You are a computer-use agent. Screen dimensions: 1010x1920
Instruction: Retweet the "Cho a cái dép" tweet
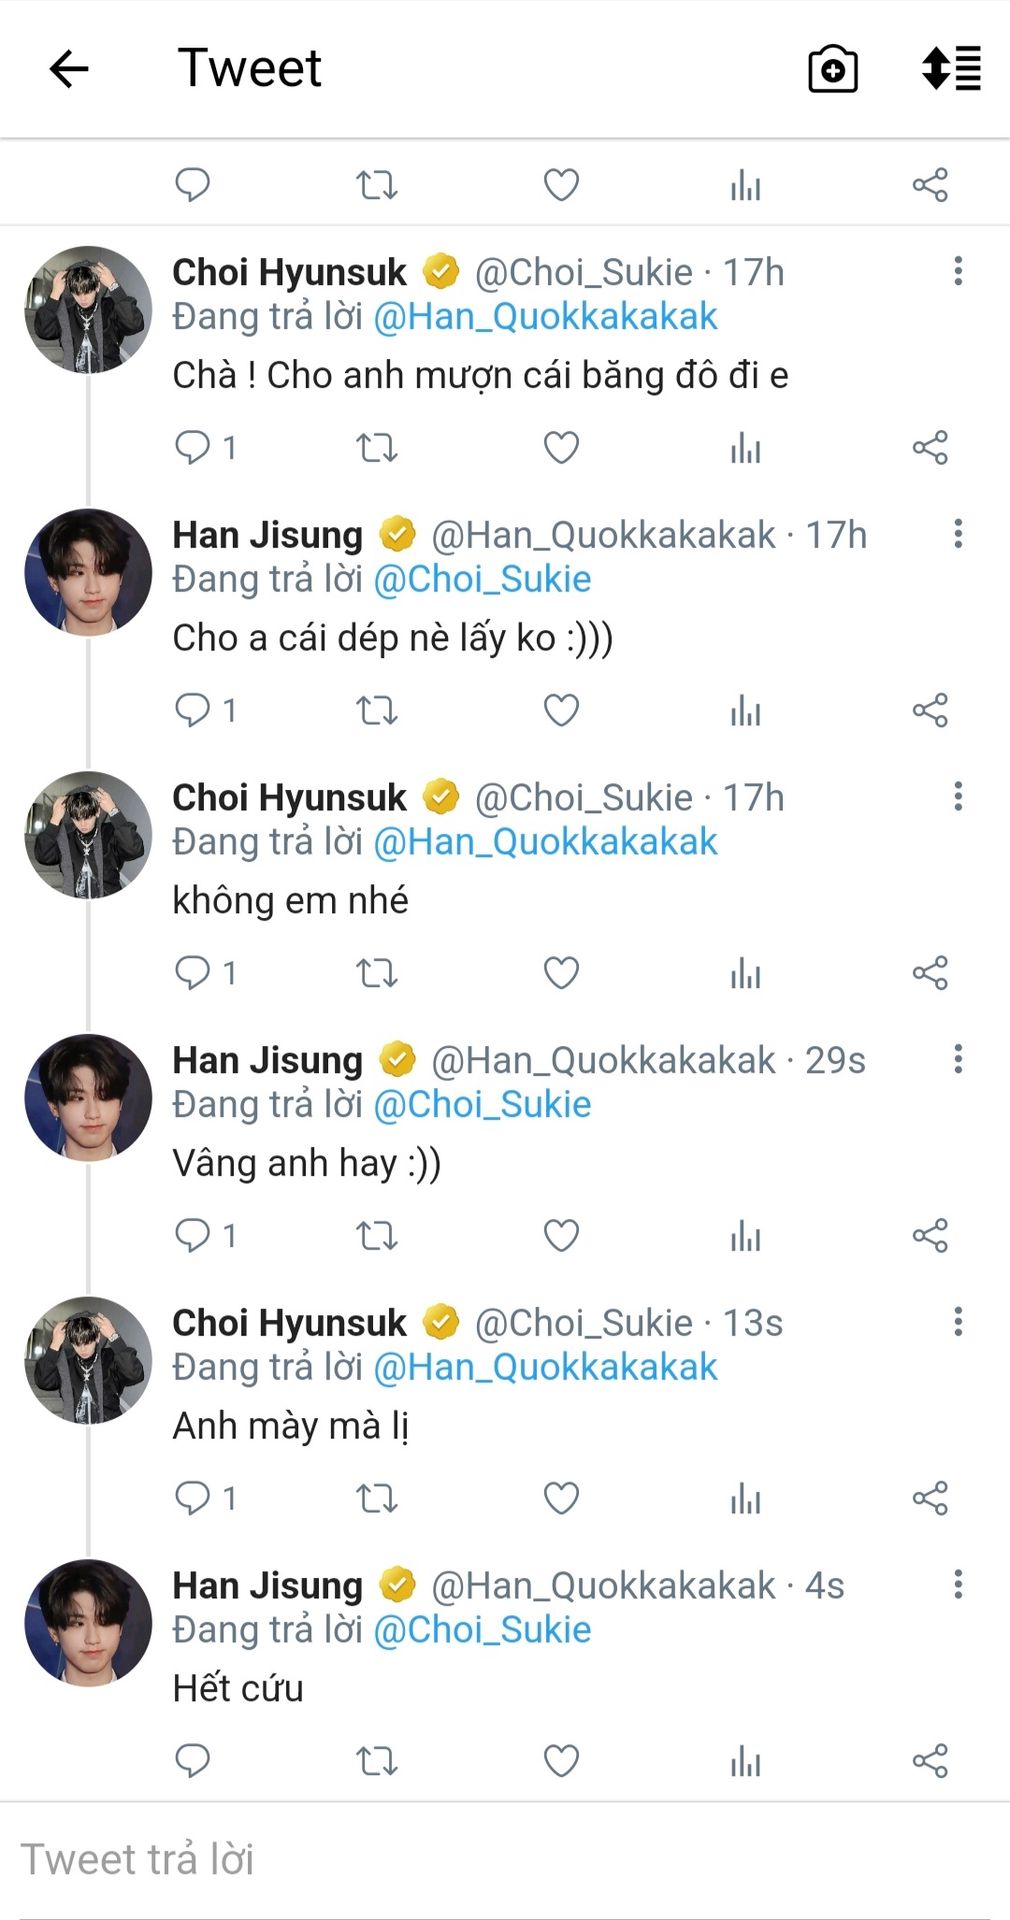(x=377, y=710)
